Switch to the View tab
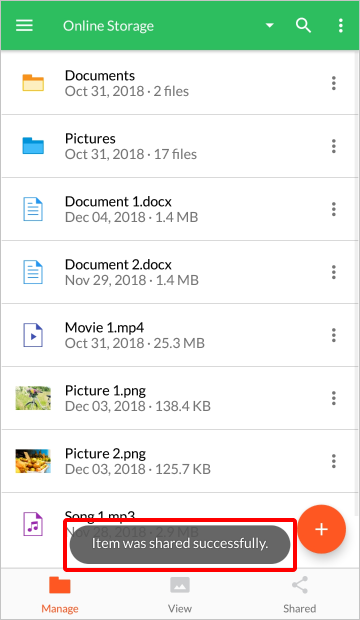This screenshot has height=620, width=360. 180,595
